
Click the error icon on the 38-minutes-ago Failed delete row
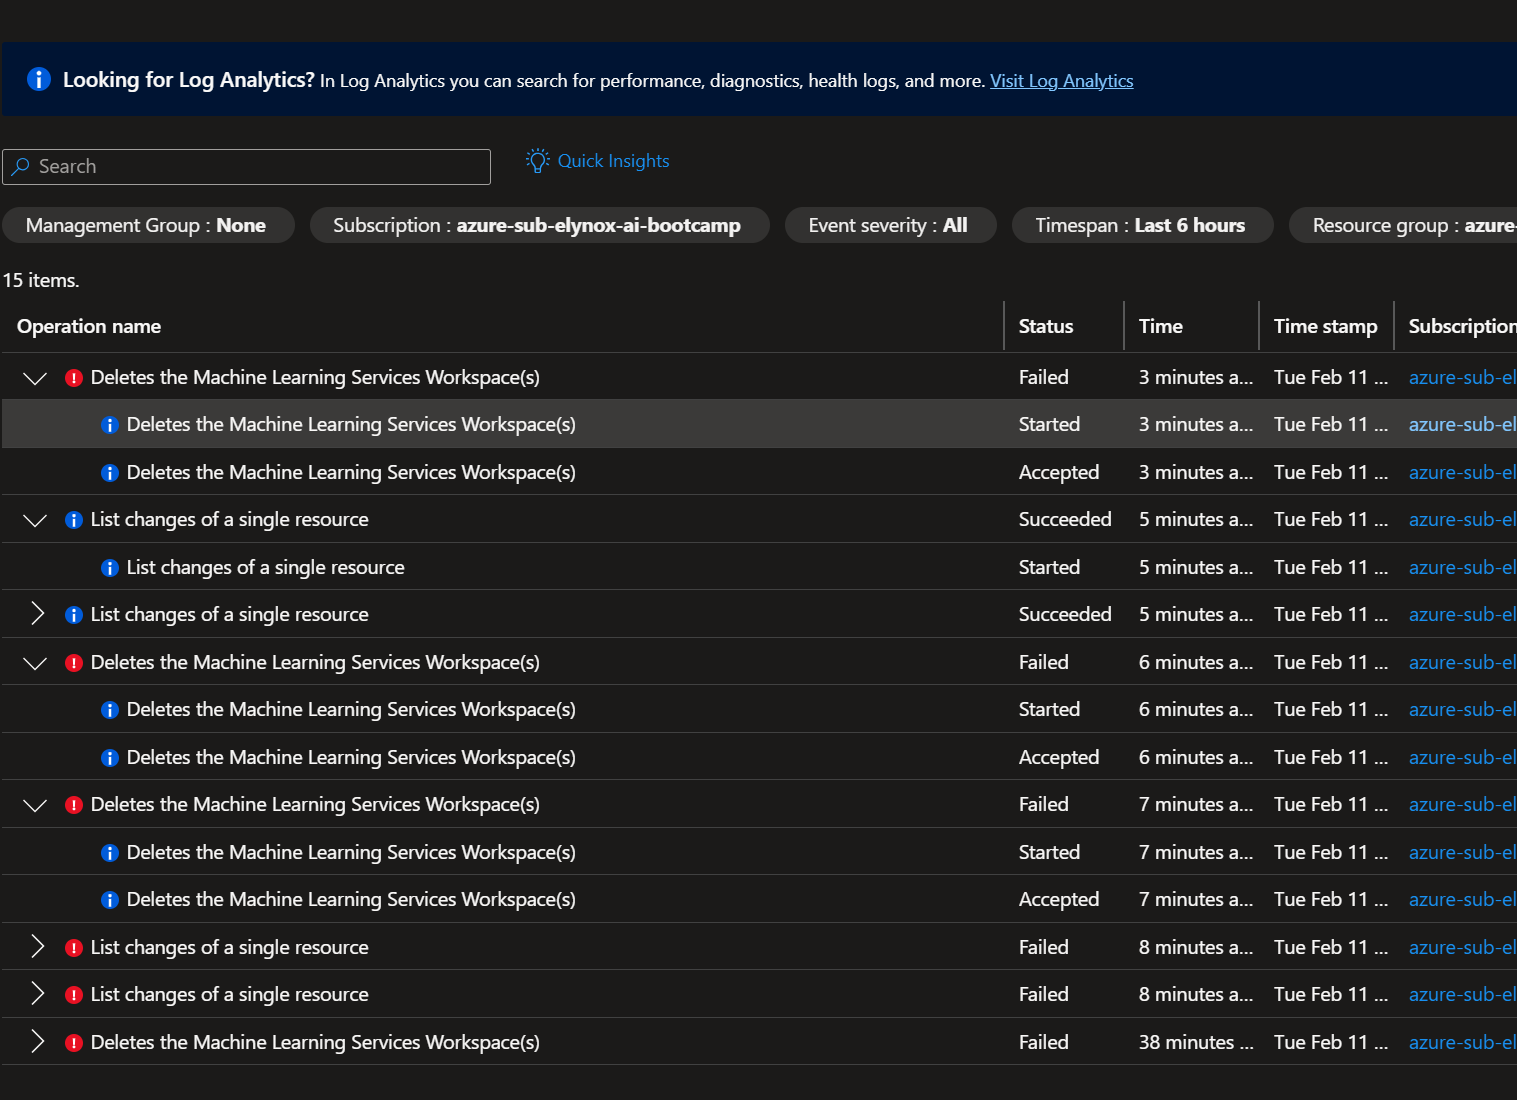[x=74, y=1043]
